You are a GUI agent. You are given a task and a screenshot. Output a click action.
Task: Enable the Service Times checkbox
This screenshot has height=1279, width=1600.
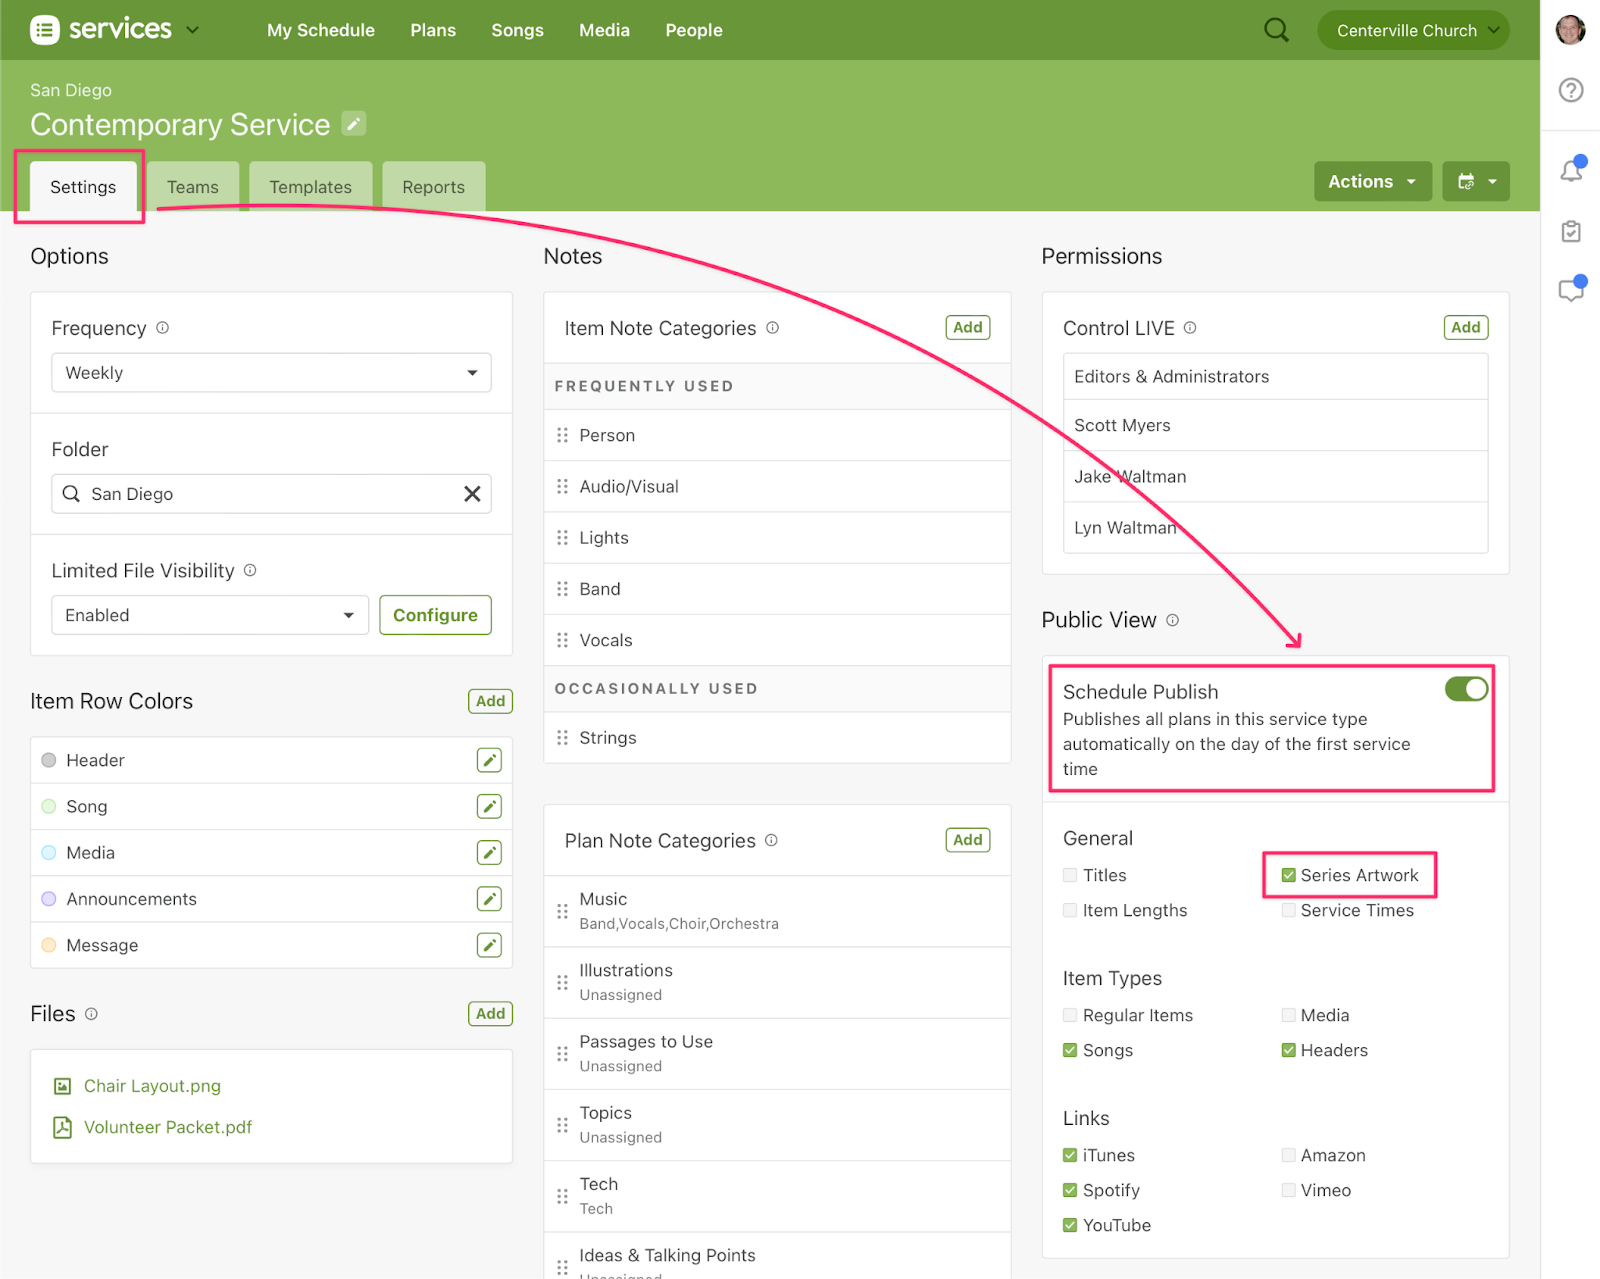[x=1289, y=911]
